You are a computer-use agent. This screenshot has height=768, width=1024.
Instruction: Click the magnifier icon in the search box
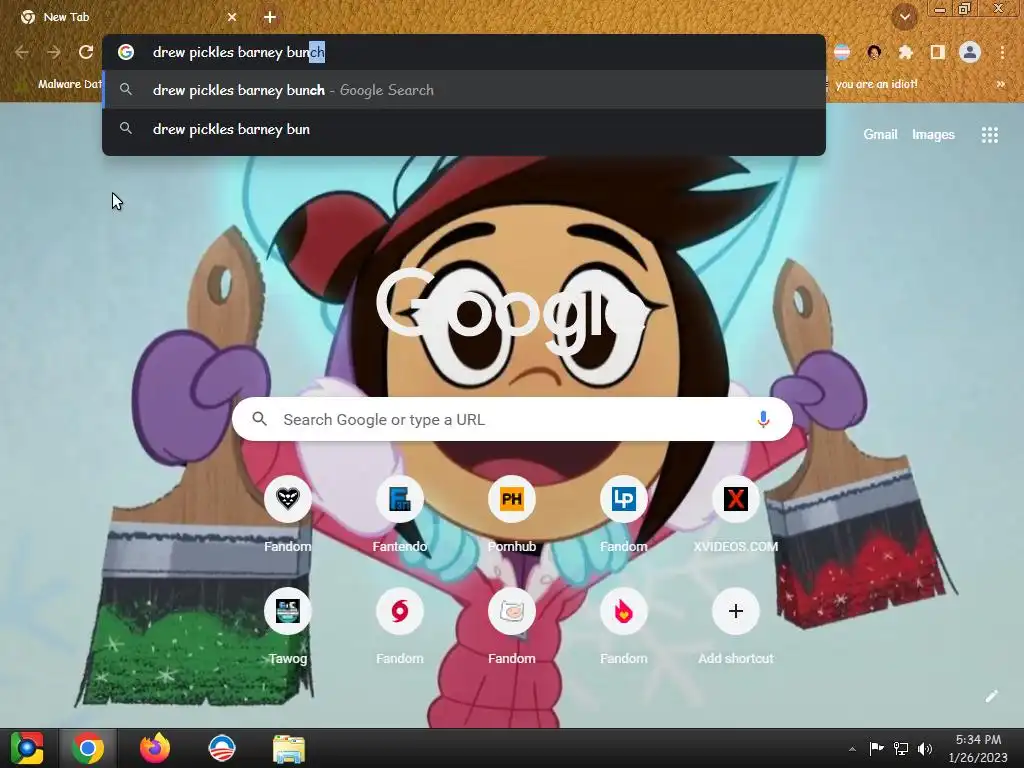pyautogui.click(x=259, y=419)
